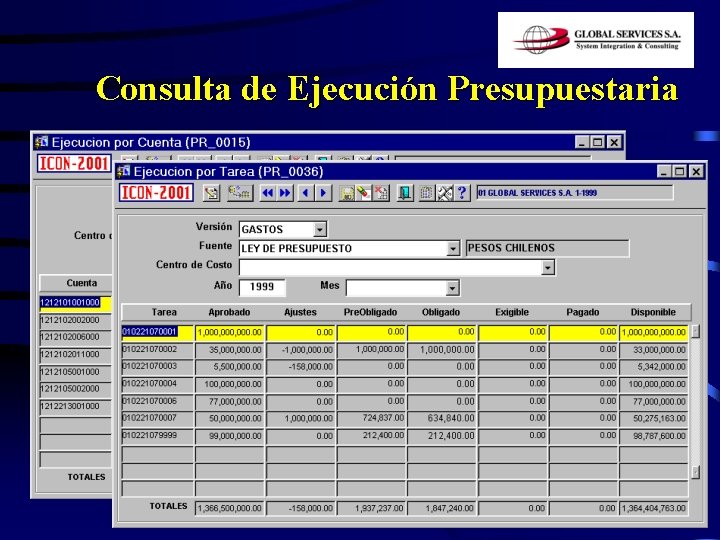Click the Enter Query icon in Ejecucion por Tarea toolbar
The width and height of the screenshot is (720, 540).
(x=211, y=193)
